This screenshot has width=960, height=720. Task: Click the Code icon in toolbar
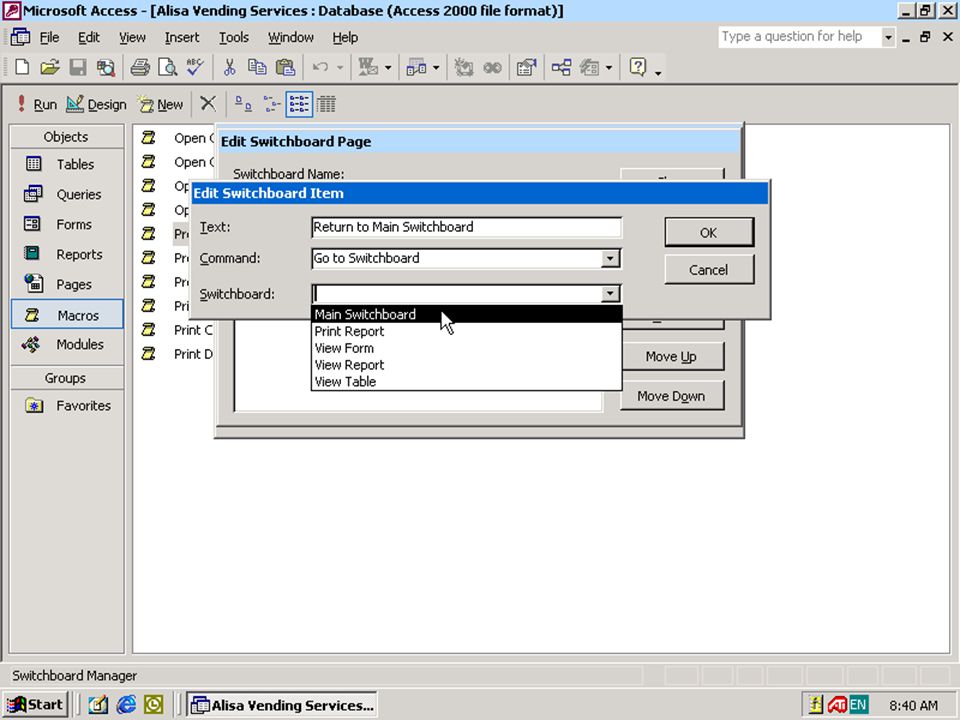(463, 67)
